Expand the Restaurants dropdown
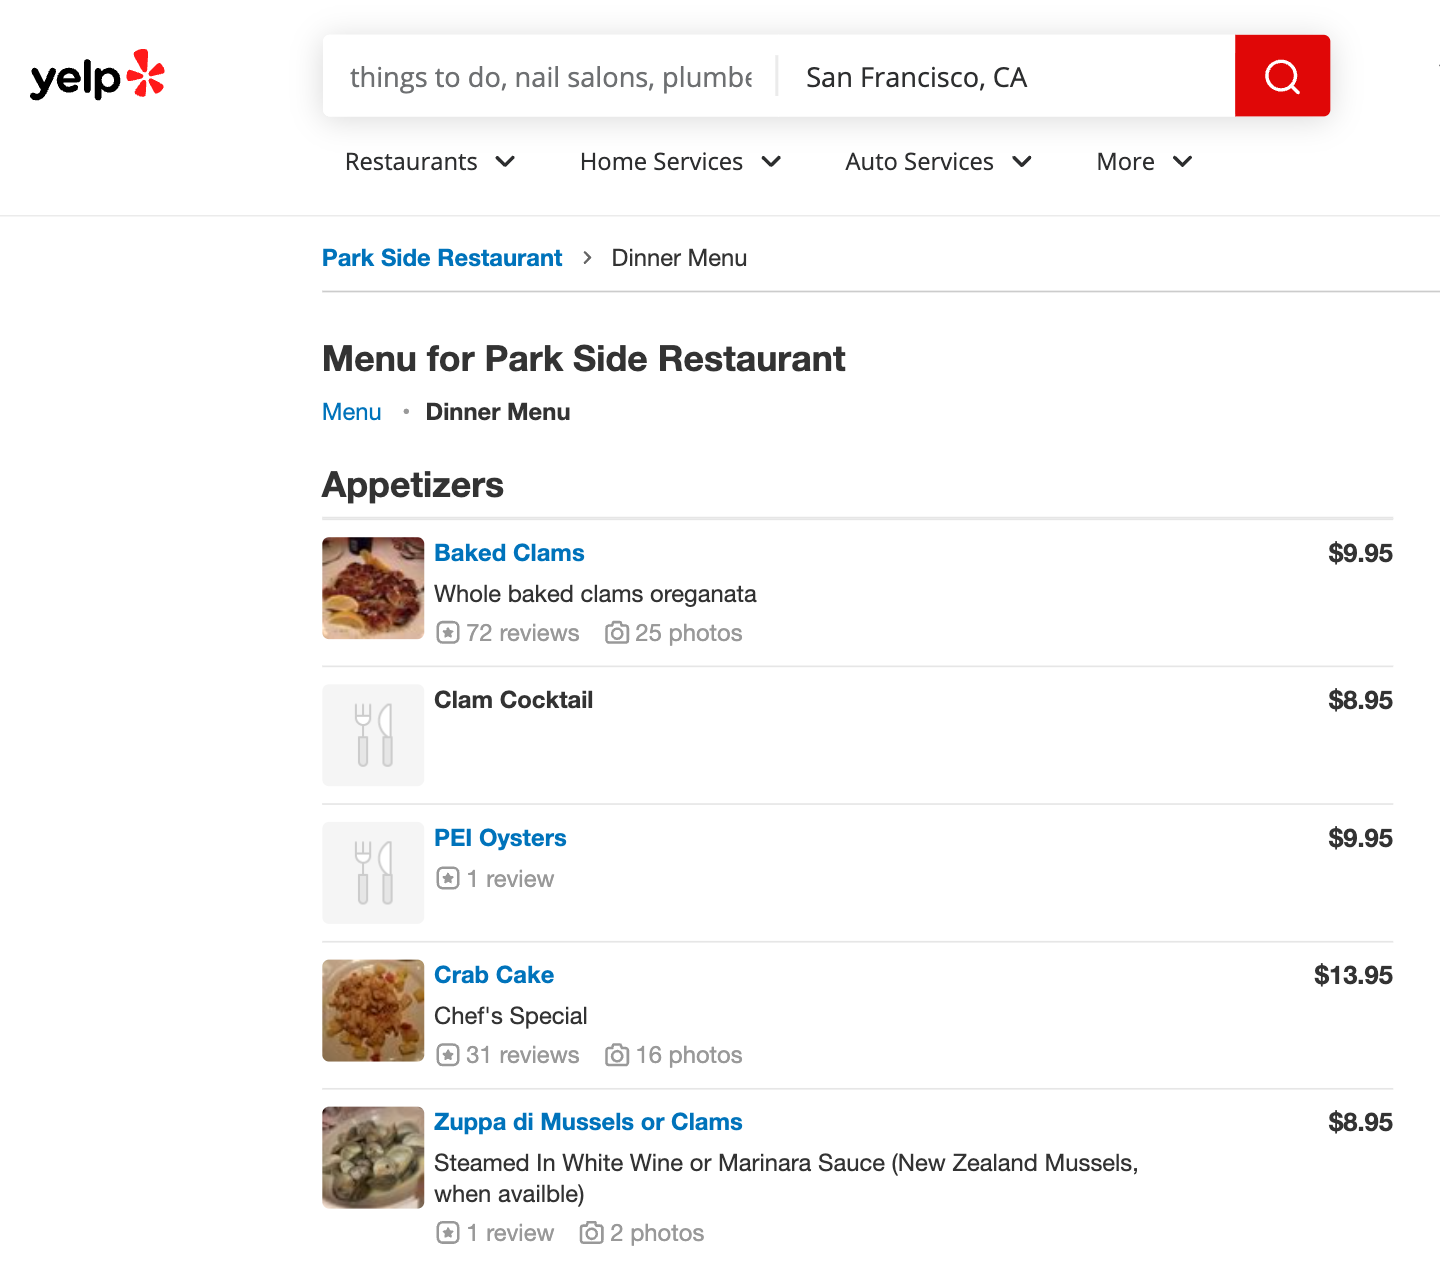Image resolution: width=1440 pixels, height=1262 pixels. click(x=430, y=162)
